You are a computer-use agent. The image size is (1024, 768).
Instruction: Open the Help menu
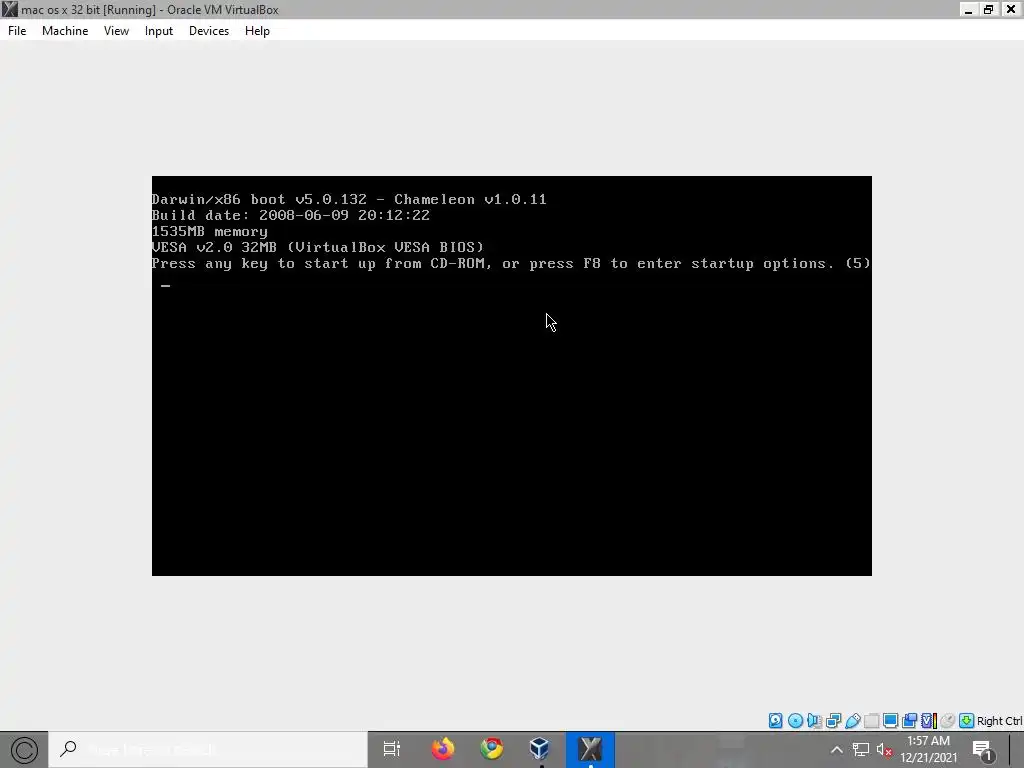(x=257, y=31)
